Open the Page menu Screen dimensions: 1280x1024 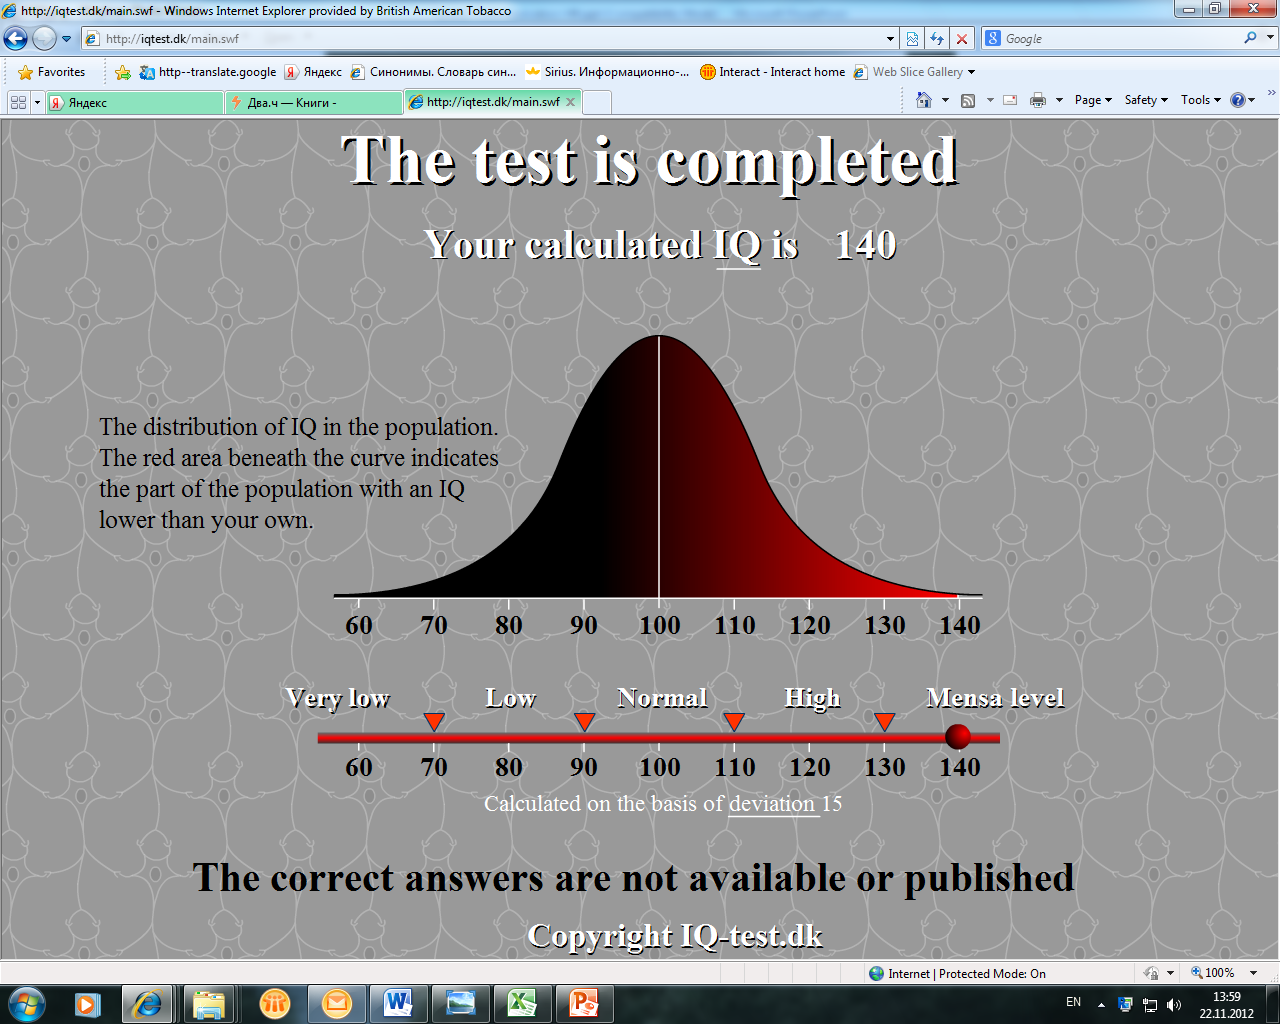click(1093, 100)
